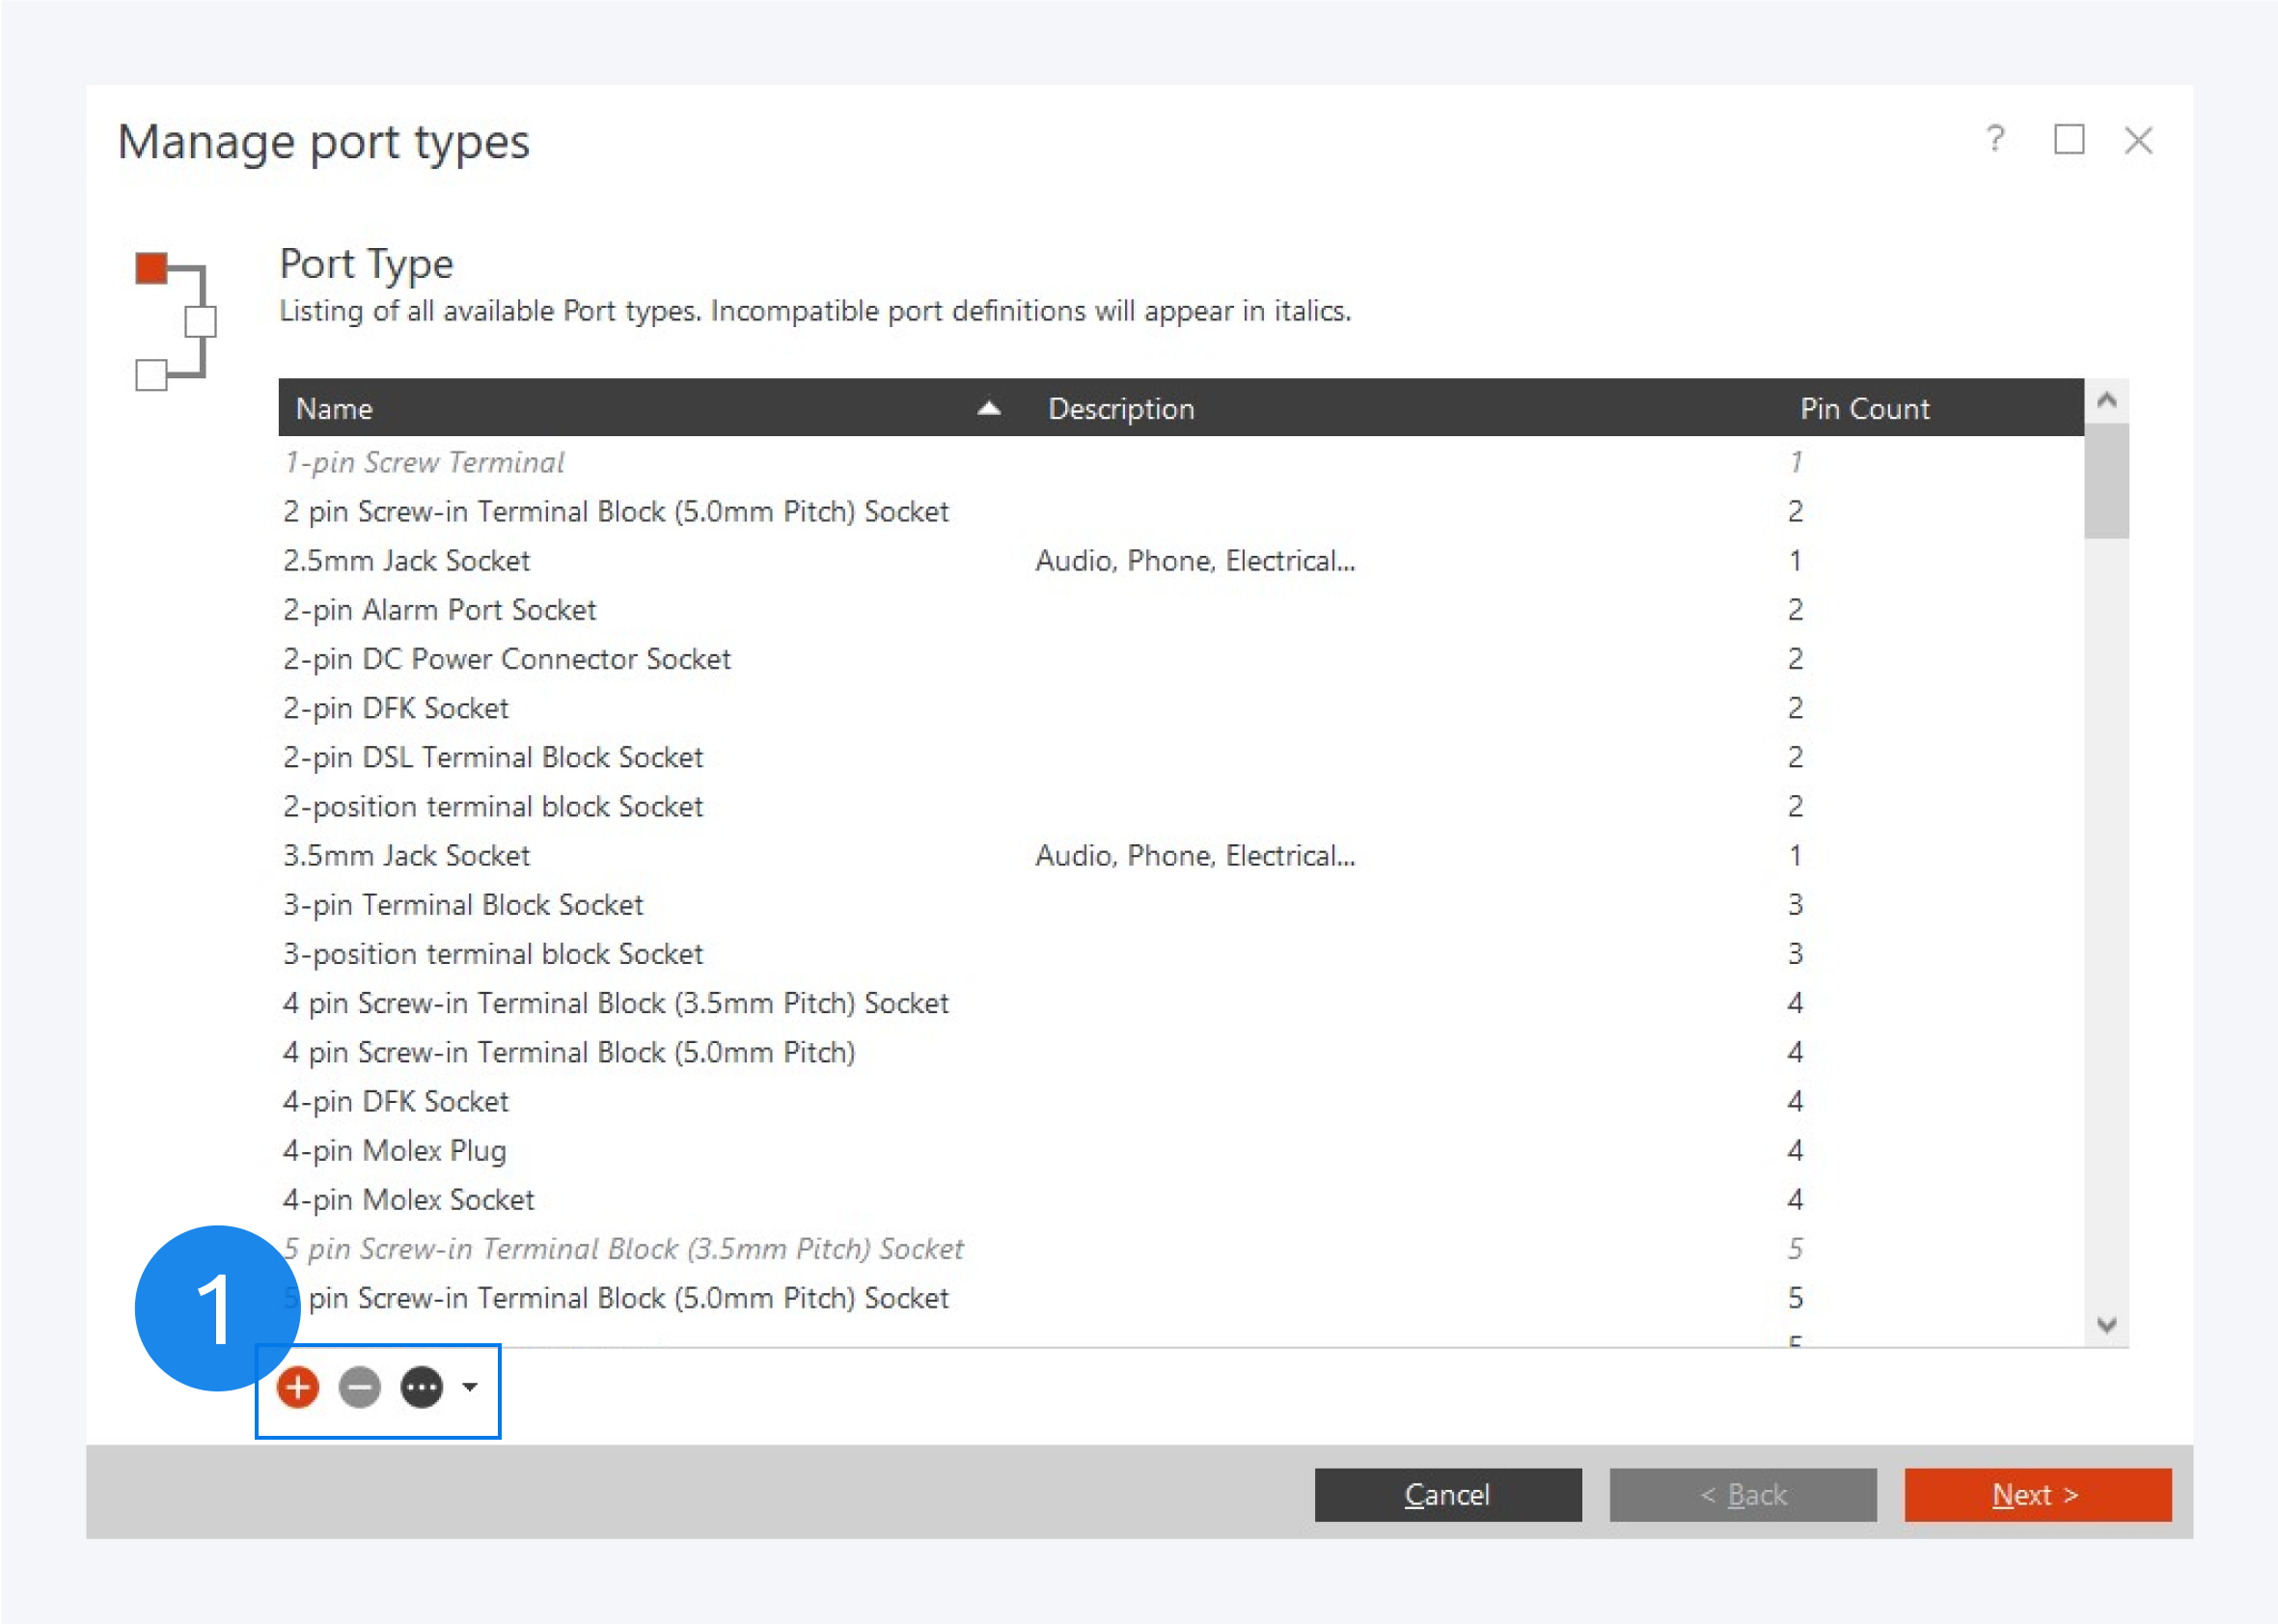Click the grey remove port type icon
2278x1624 pixels.
coord(360,1387)
